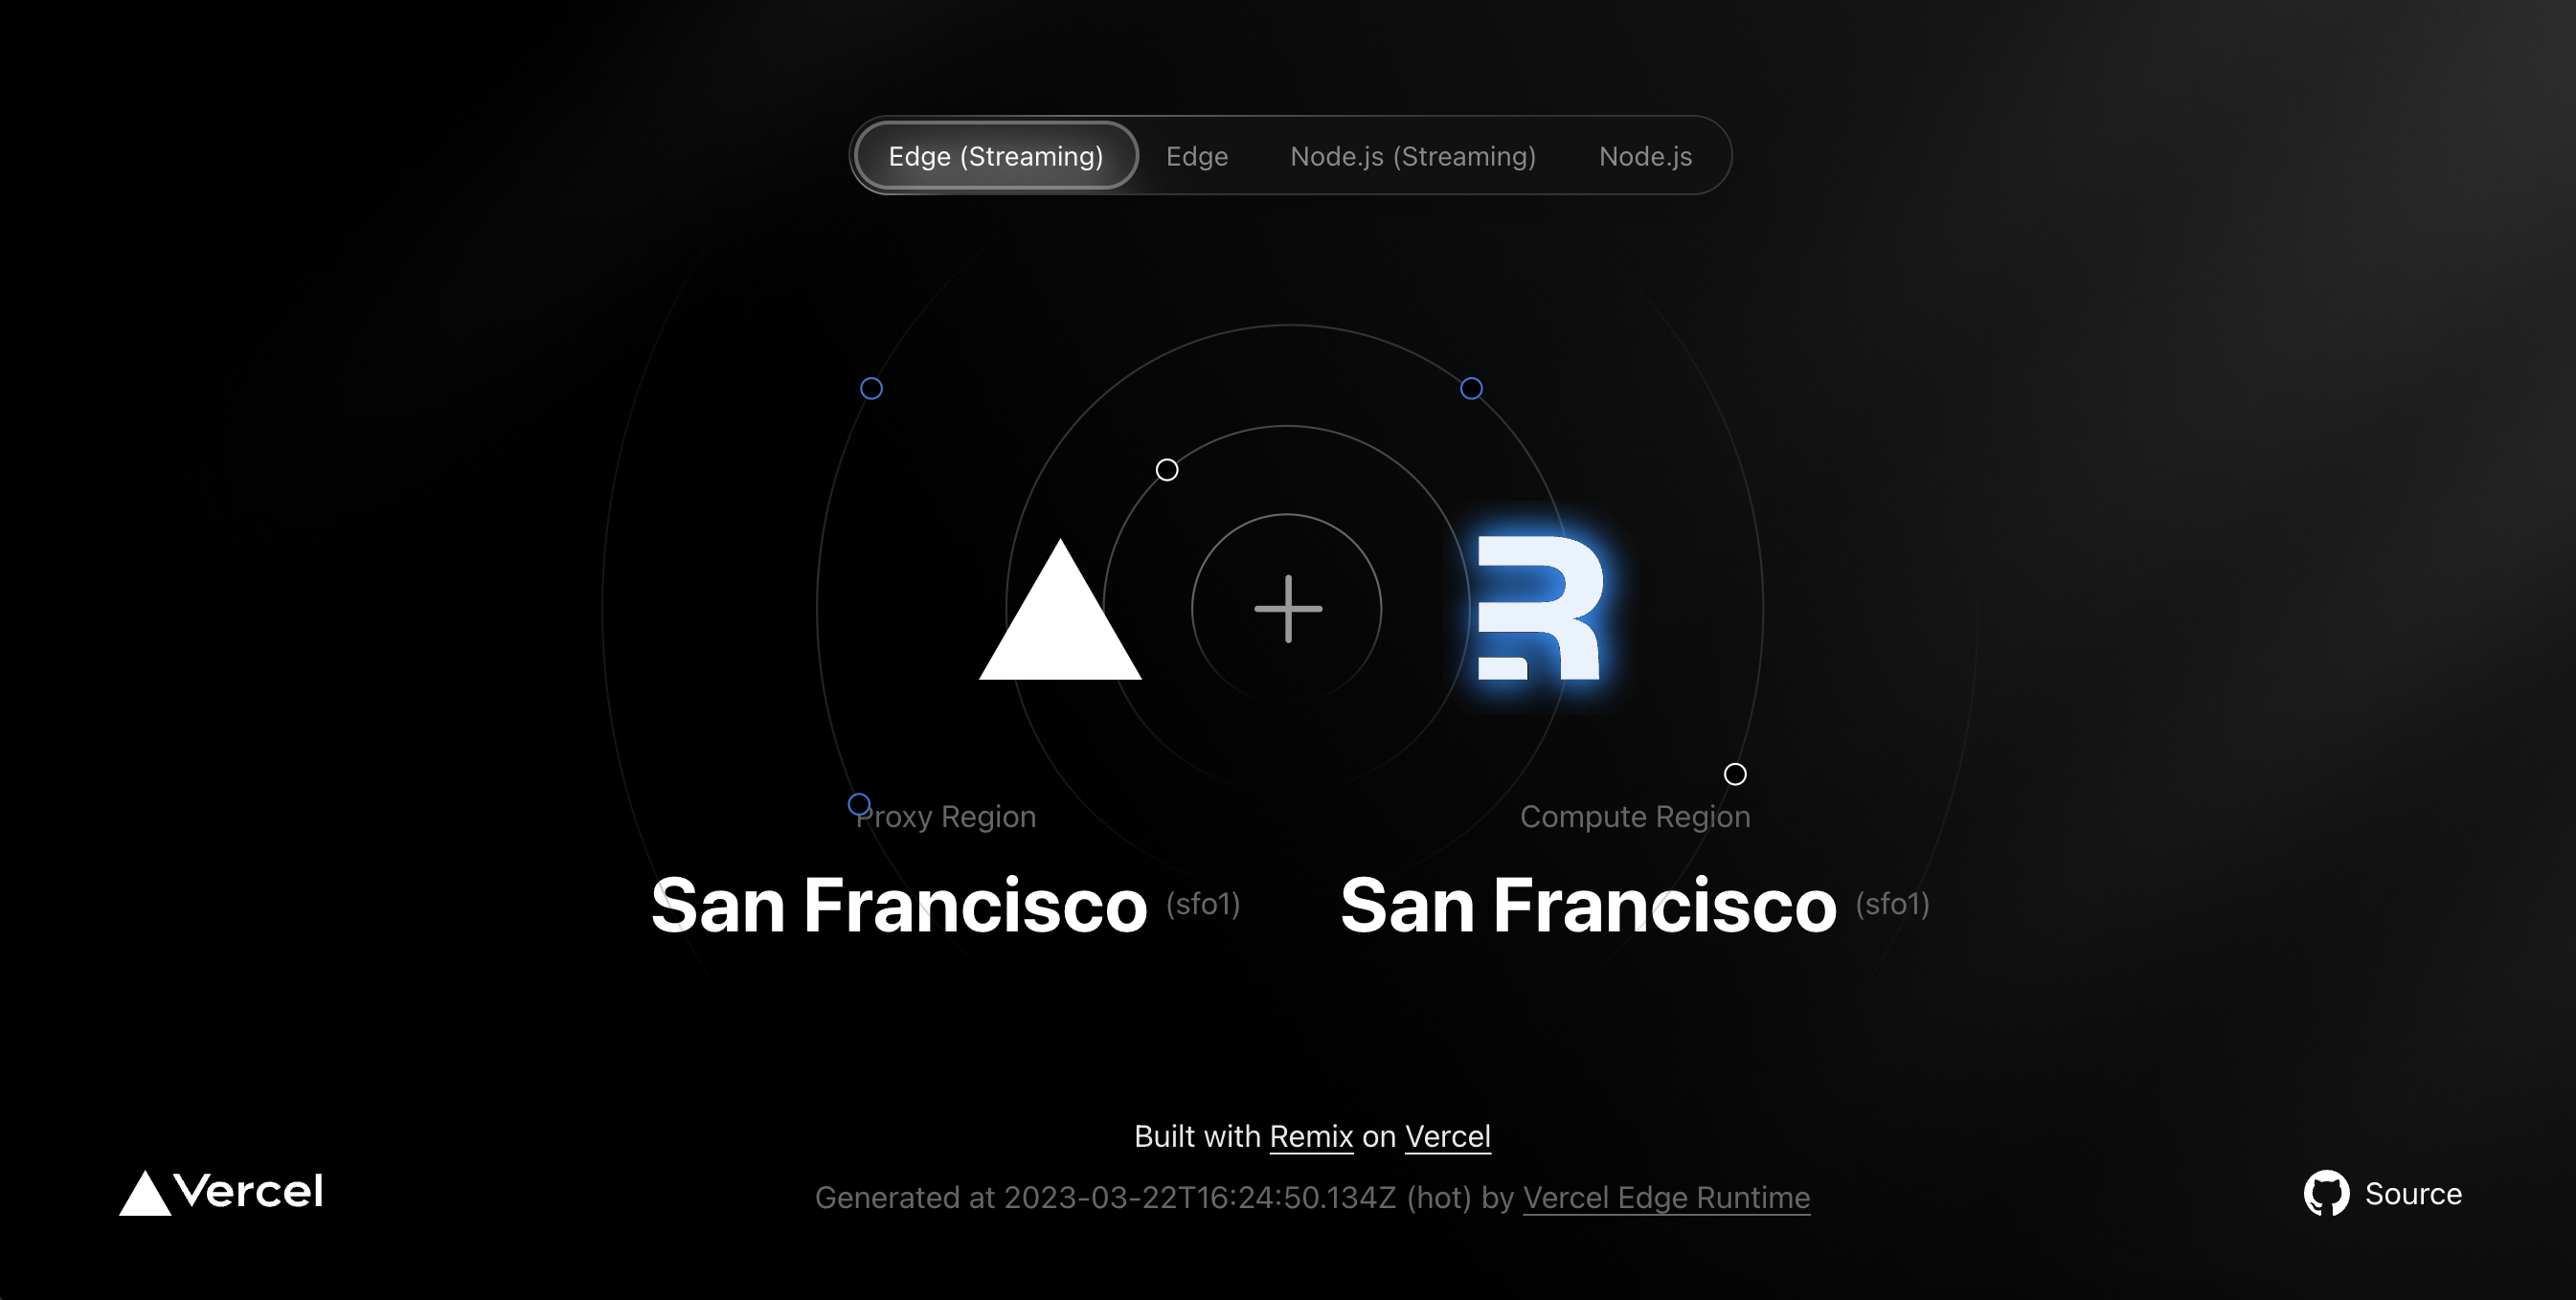
Task: Open the Remix link in footer
Action: click(1311, 1137)
